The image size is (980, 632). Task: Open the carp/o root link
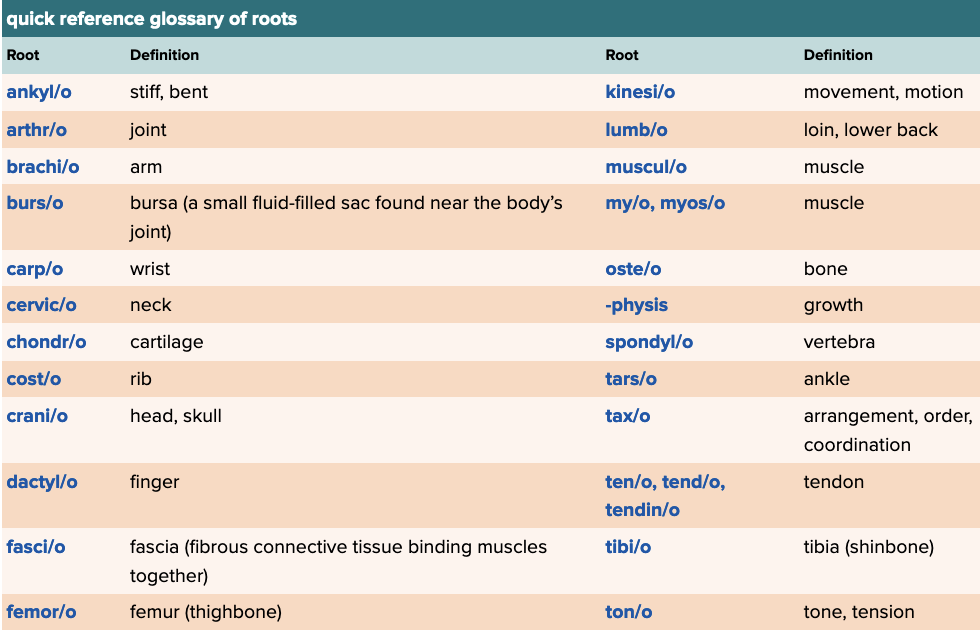(x=35, y=269)
